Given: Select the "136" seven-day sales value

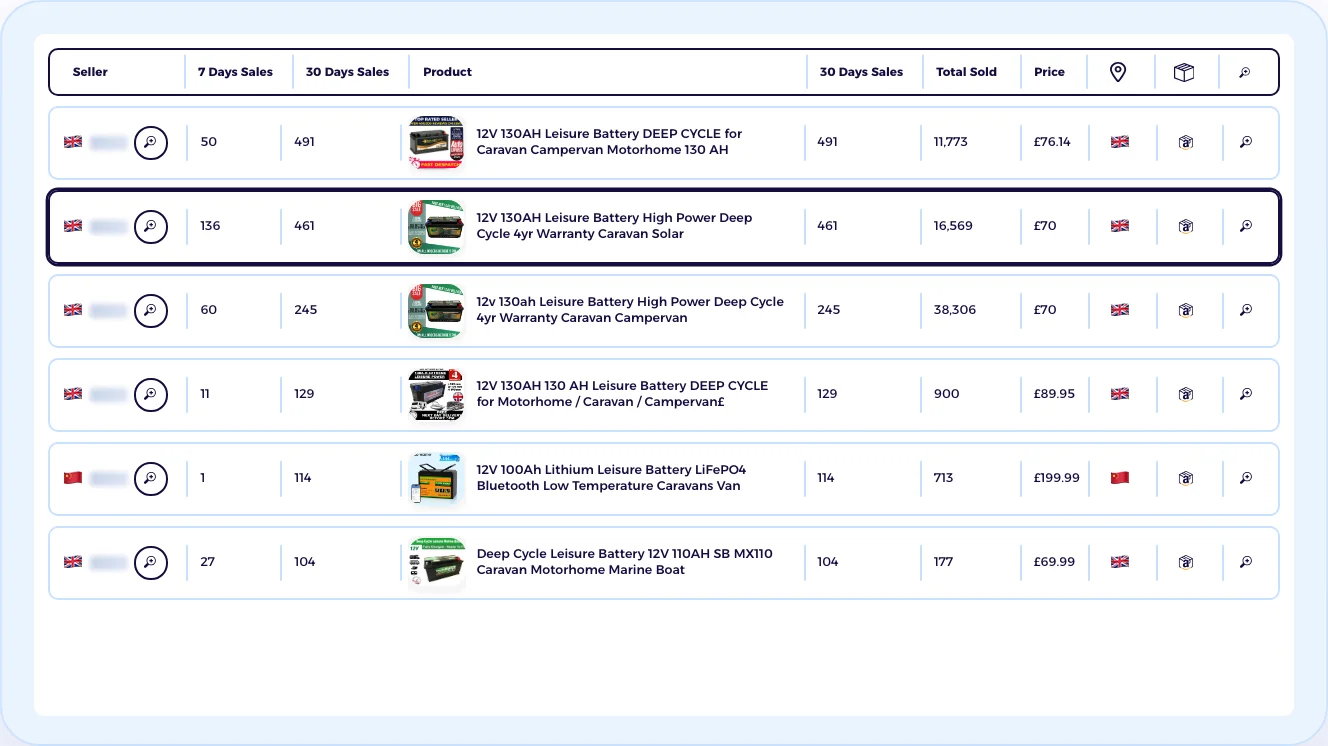Looking at the screenshot, I should coord(210,226).
